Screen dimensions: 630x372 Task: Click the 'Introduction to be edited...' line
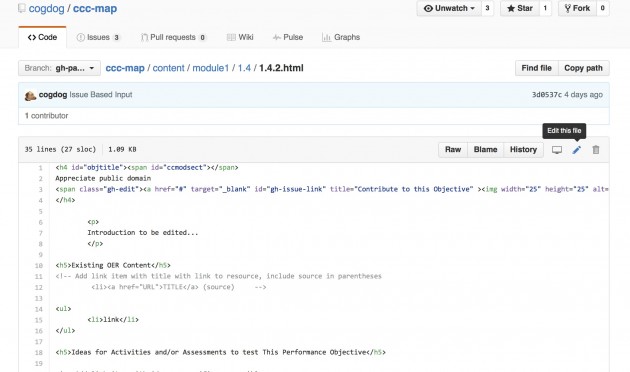143,233
